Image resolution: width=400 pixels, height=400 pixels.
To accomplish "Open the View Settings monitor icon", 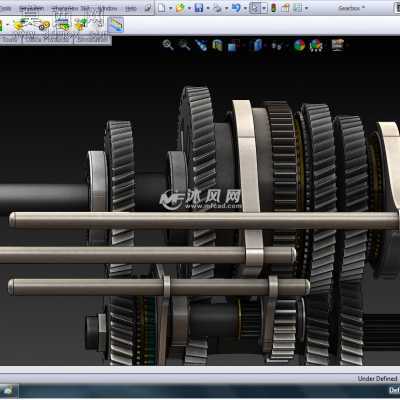I will point(338,45).
